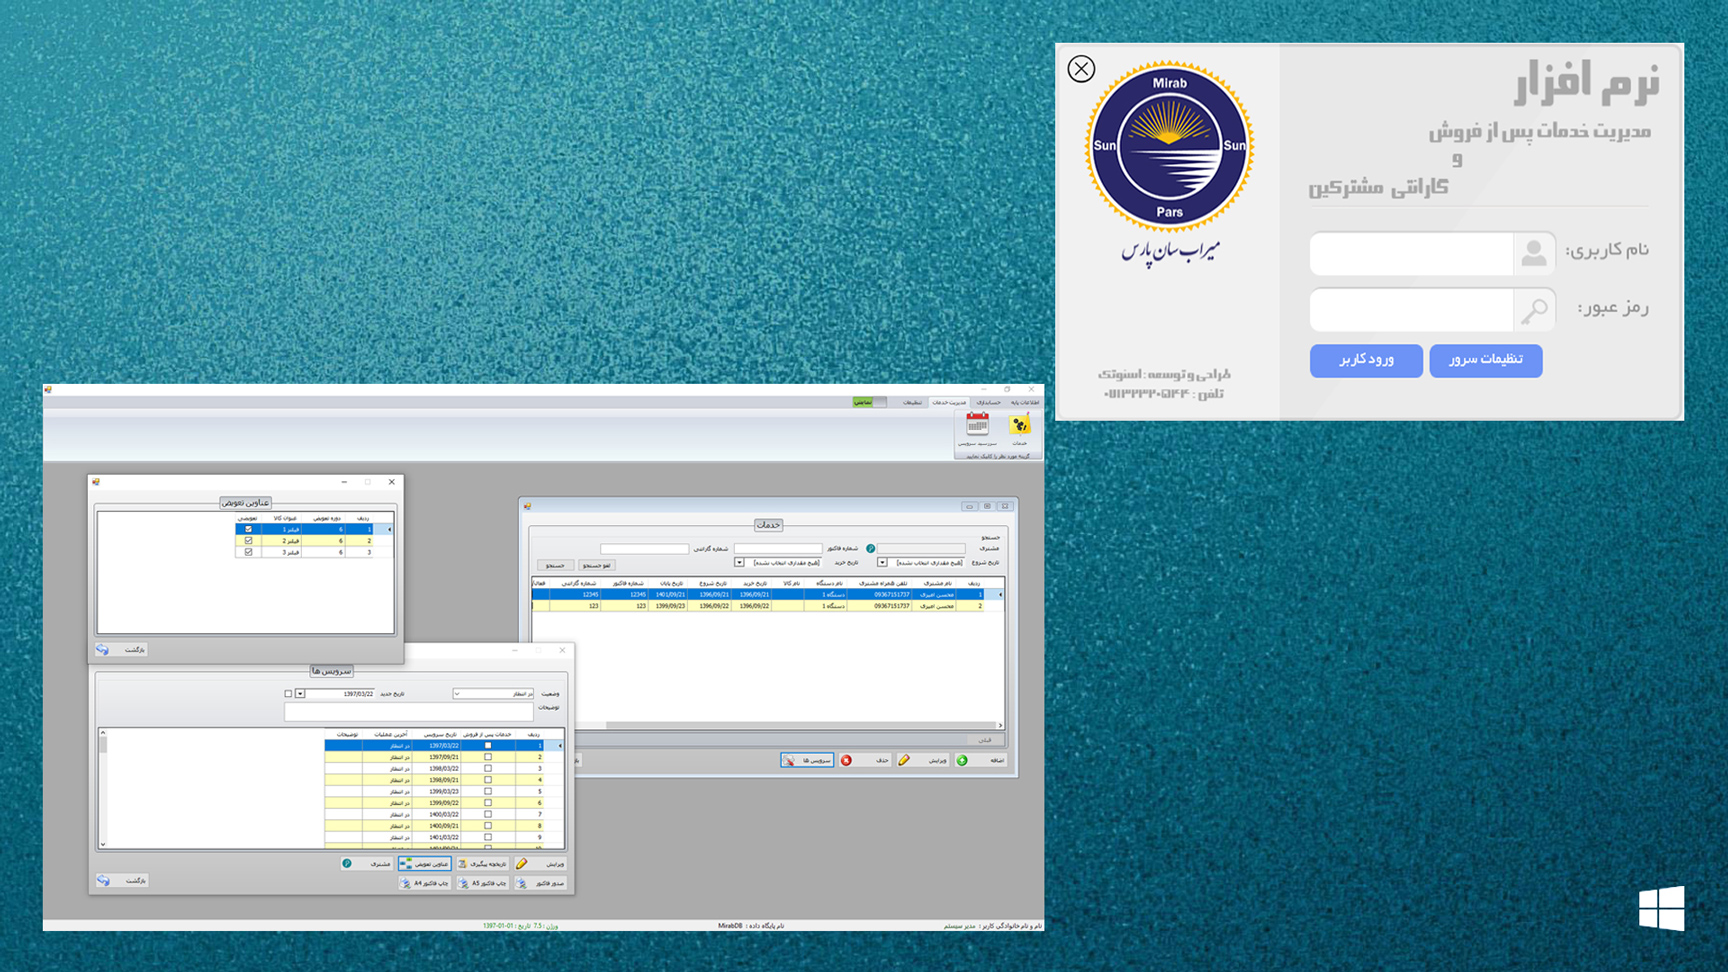Viewport: 1728px width, 972px height.
Task: Click pencil ویرایش icon in سرویس ها window
Action: click(521, 863)
